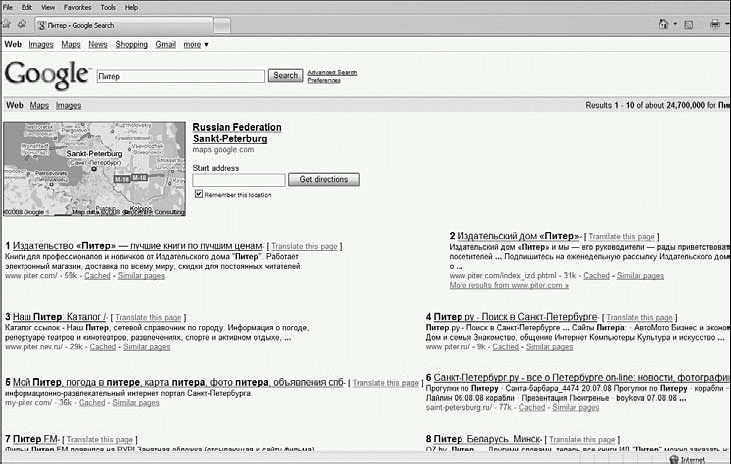Click the RSS feeds icon

click(690, 23)
